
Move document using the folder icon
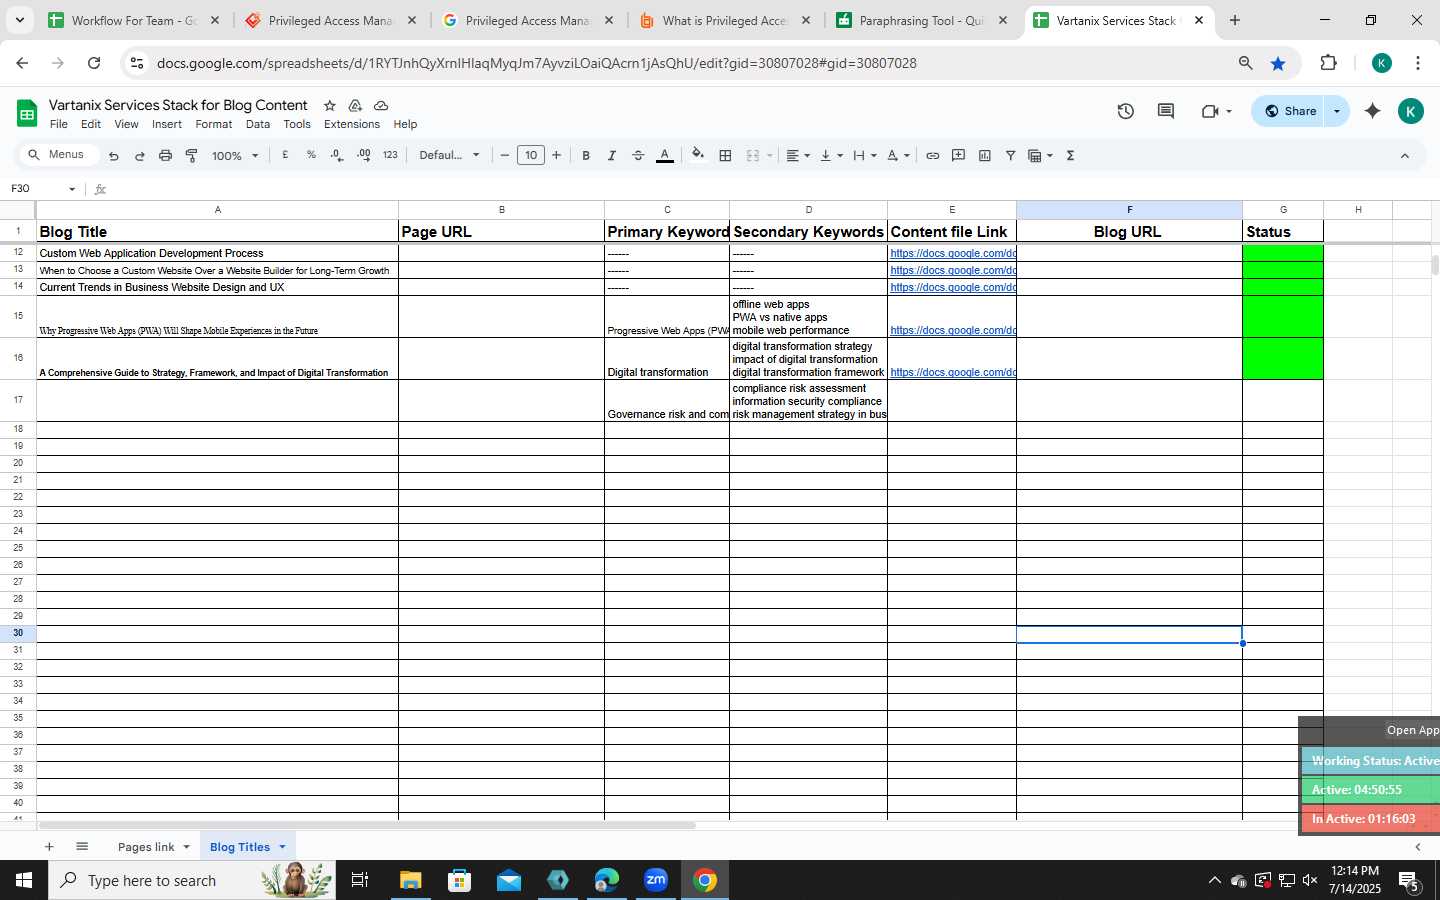(355, 106)
